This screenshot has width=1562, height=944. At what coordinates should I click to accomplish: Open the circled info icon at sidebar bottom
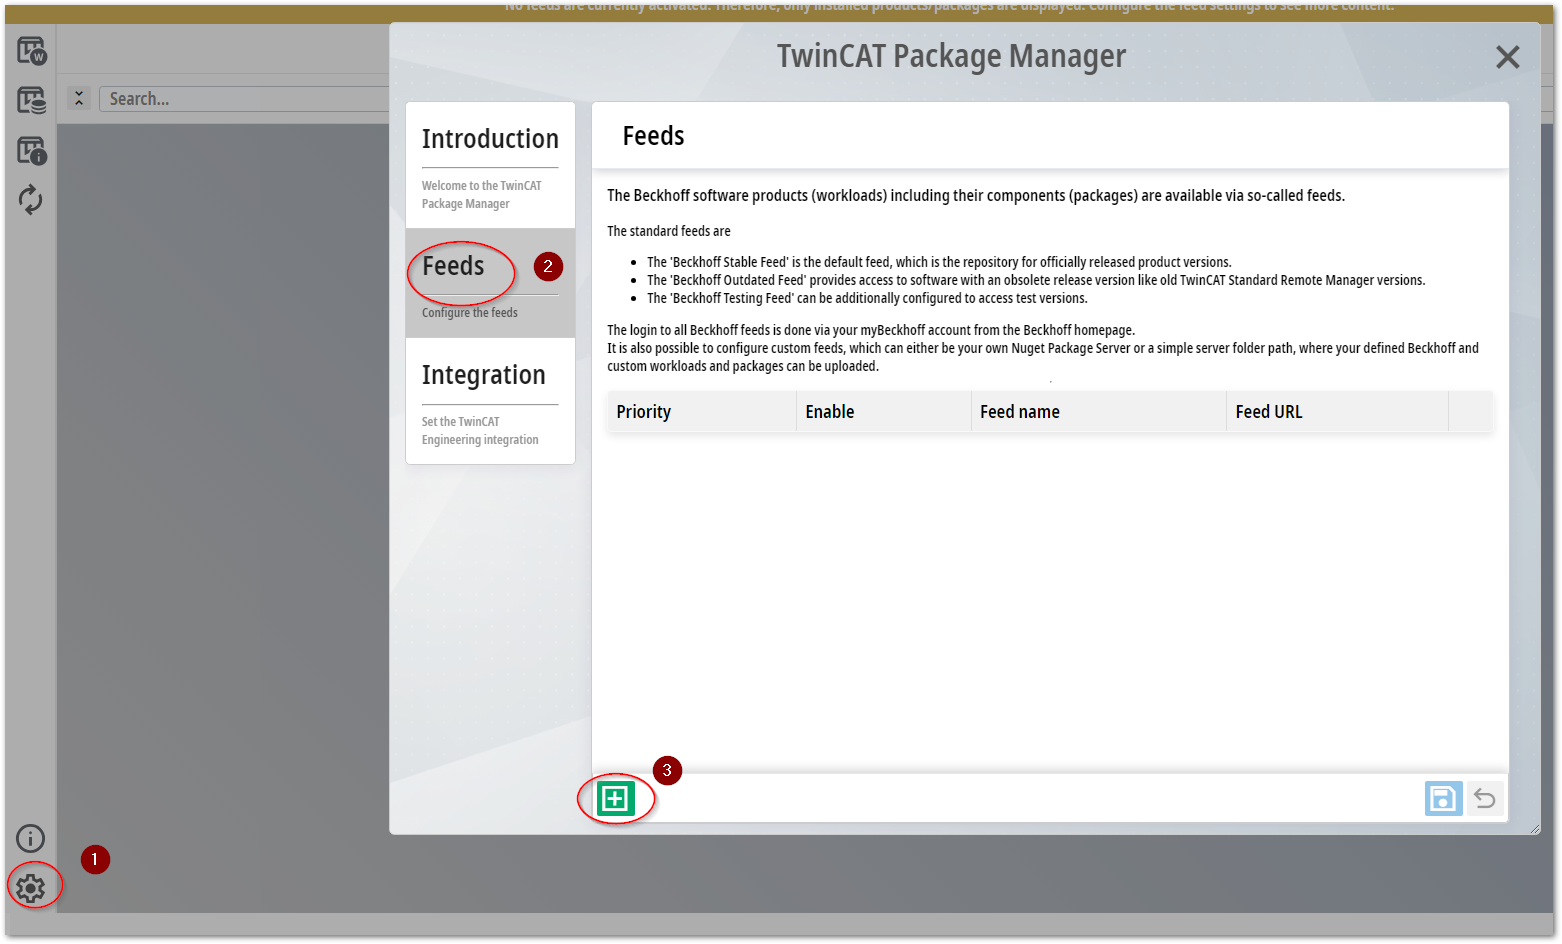click(31, 838)
